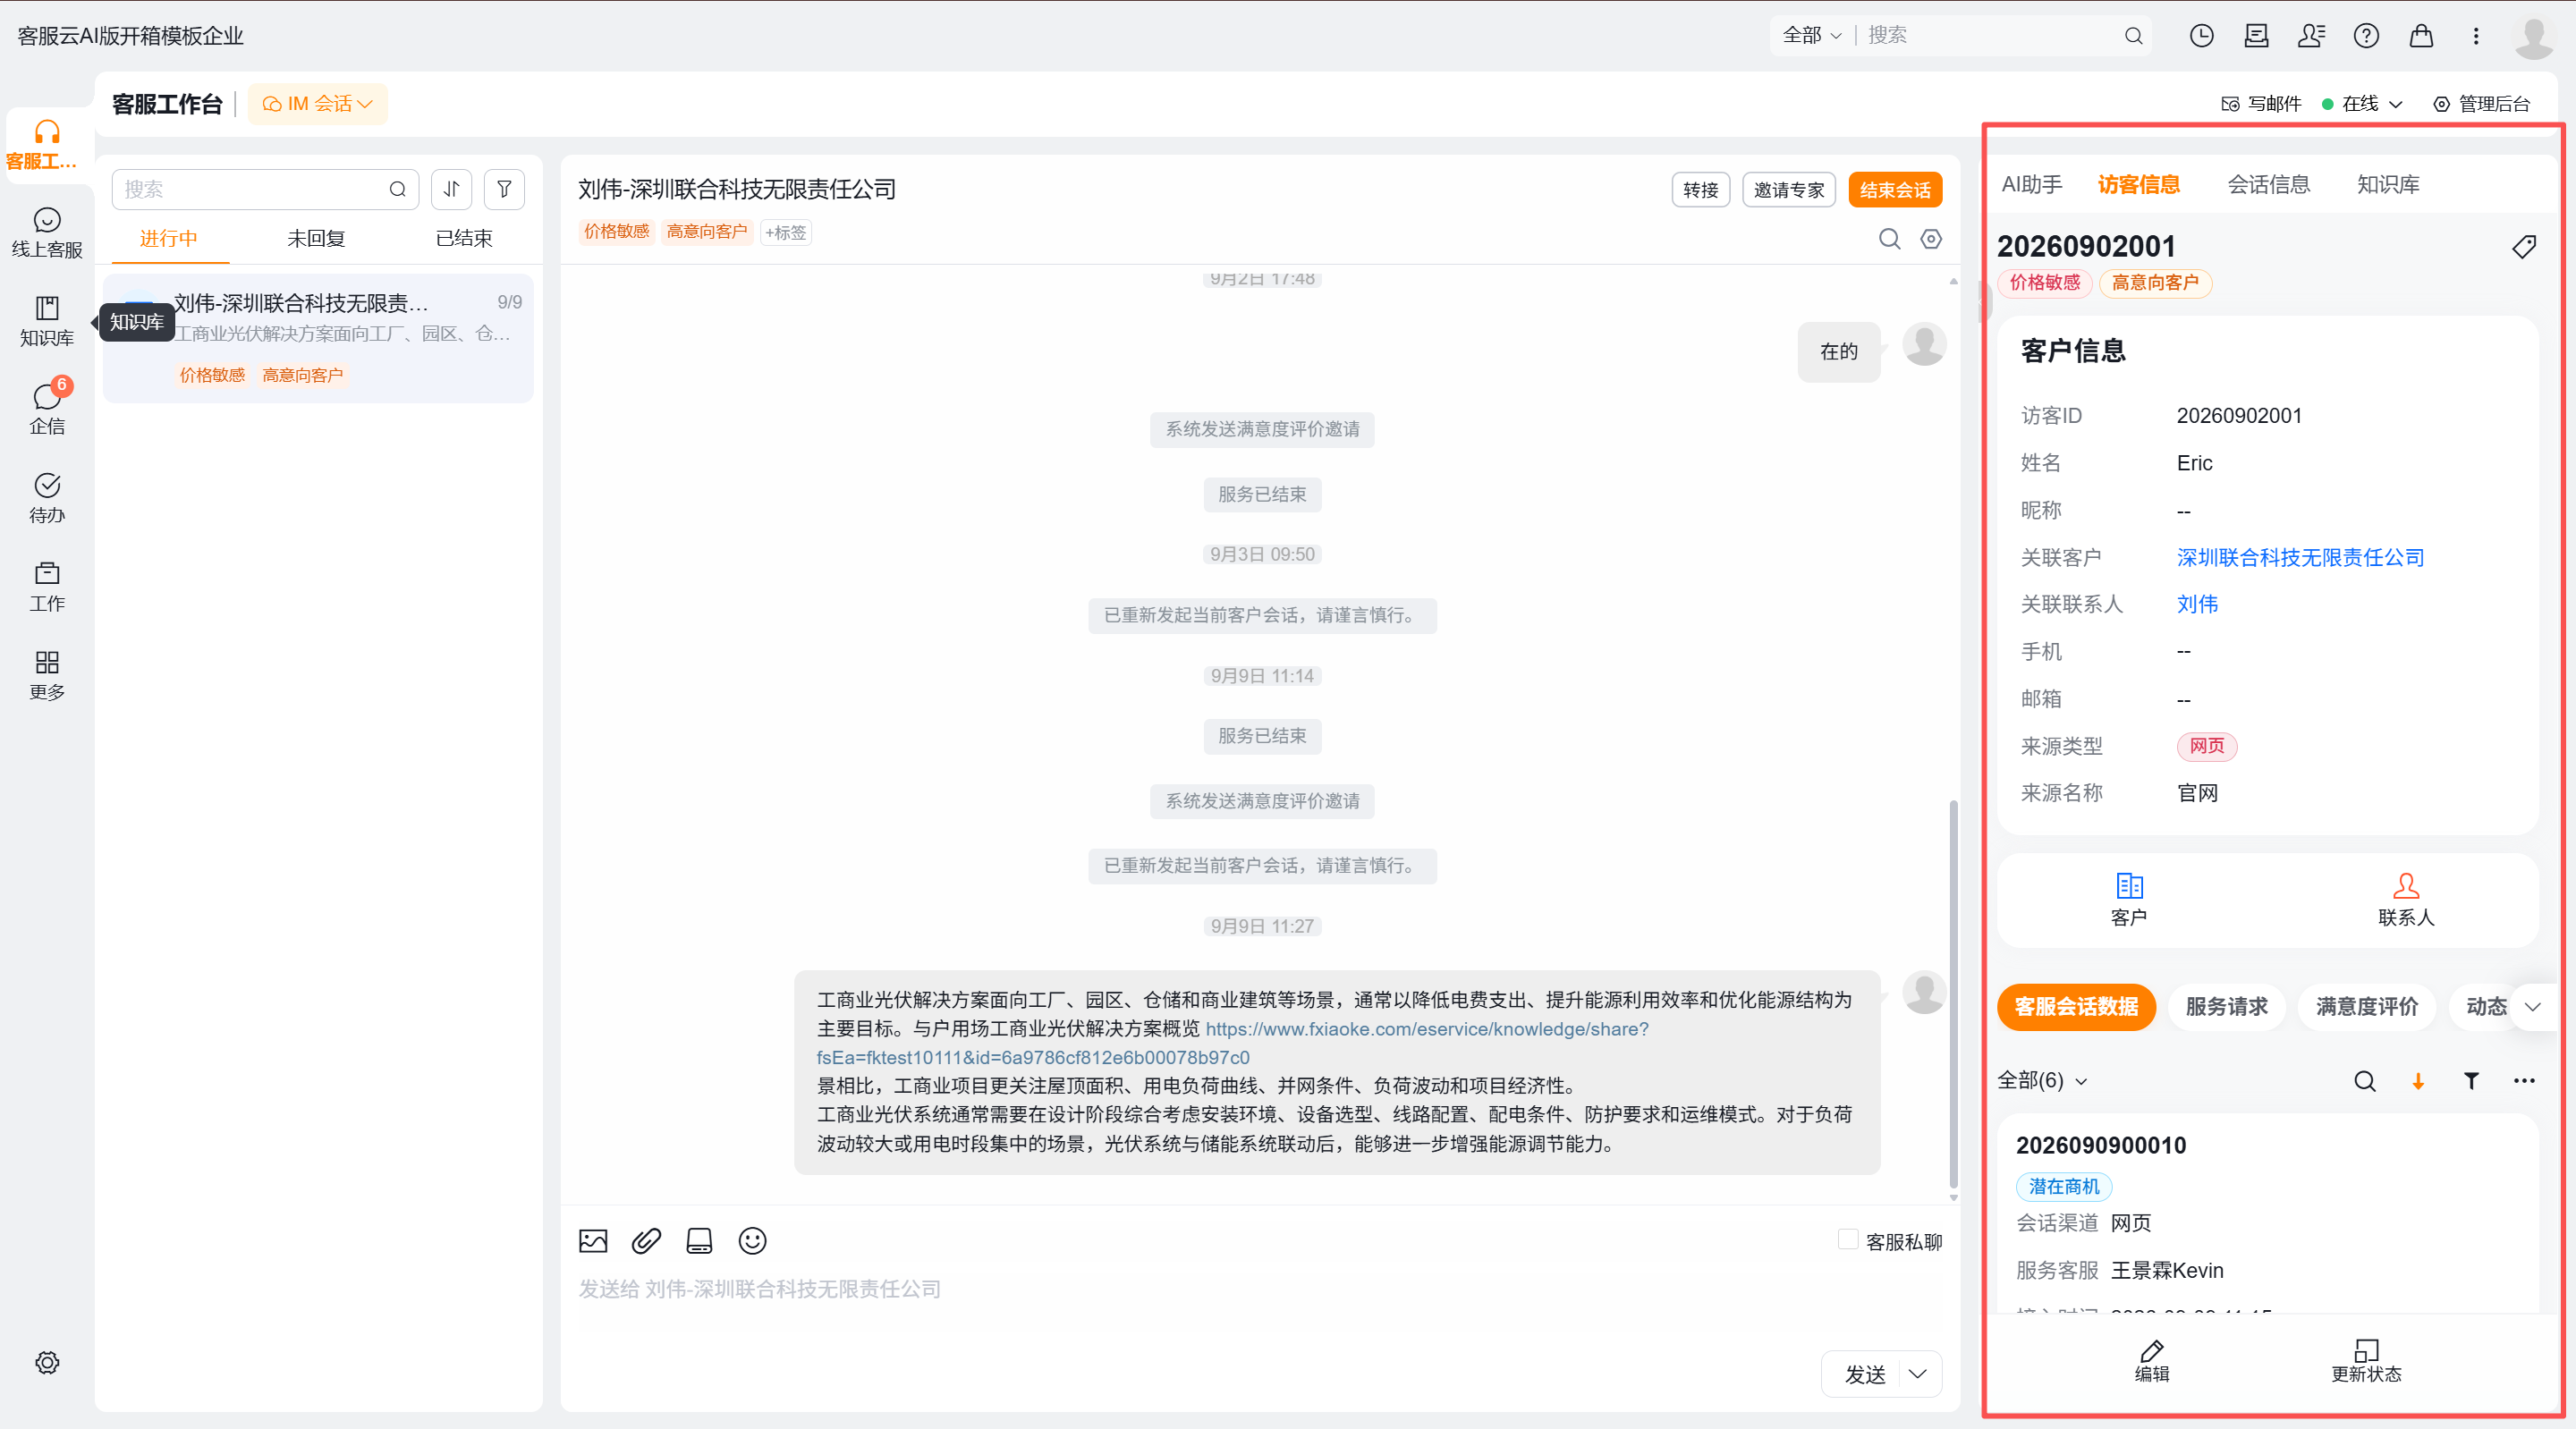Click the global 搜索 field

coord(1990,36)
